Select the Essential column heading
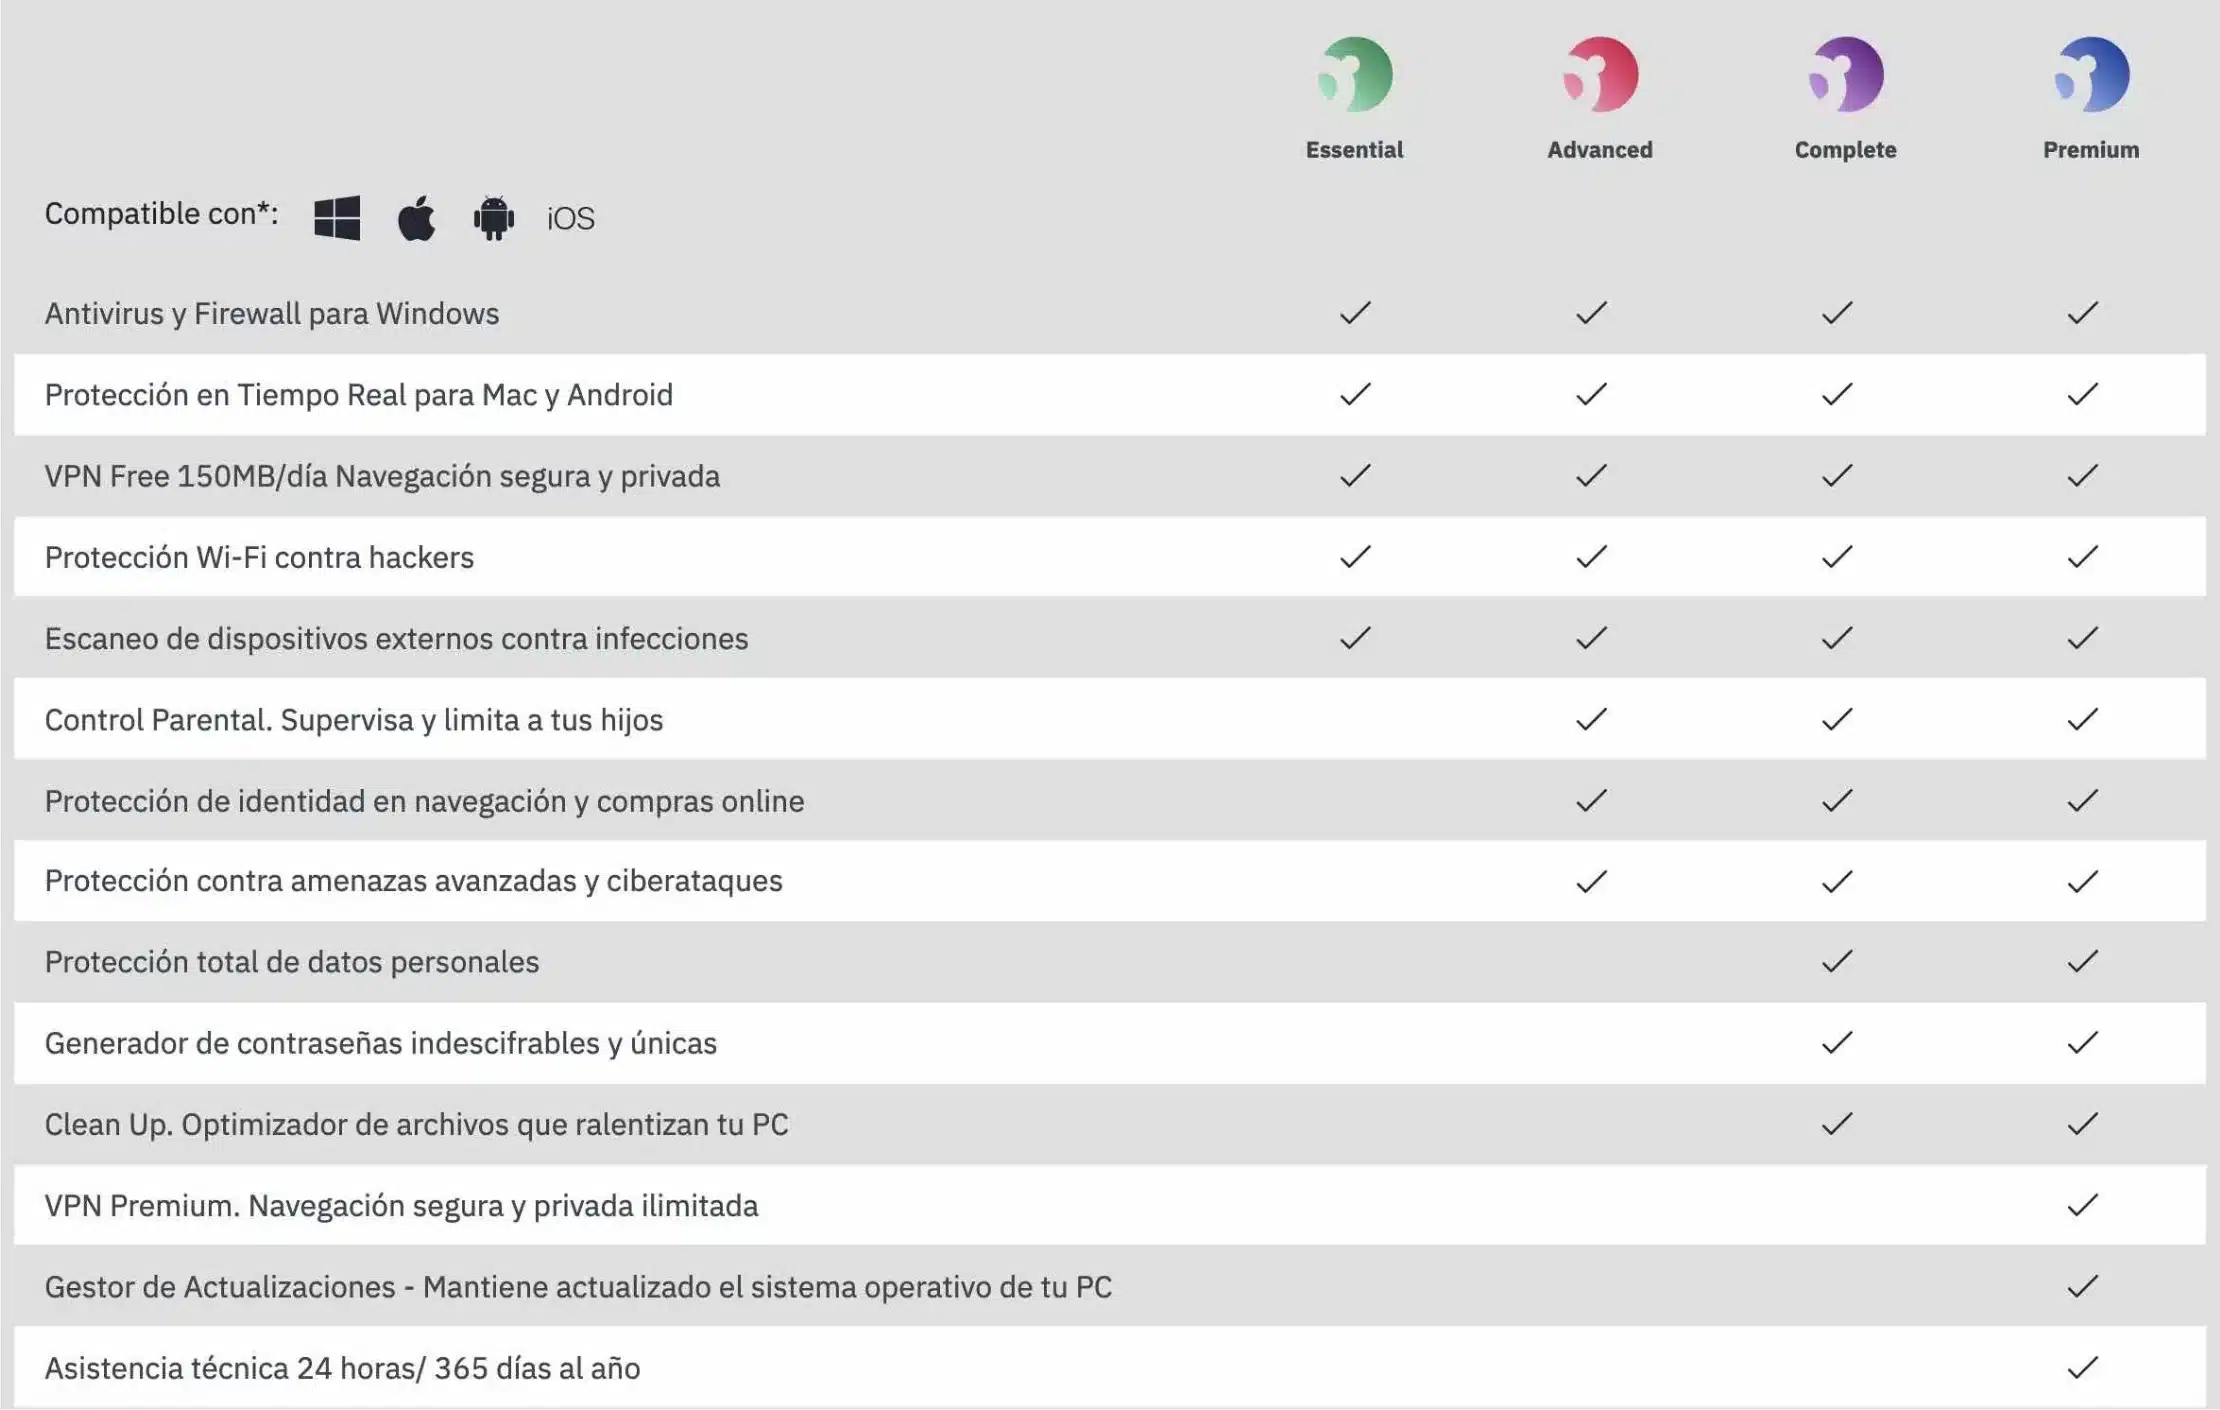 (1355, 150)
